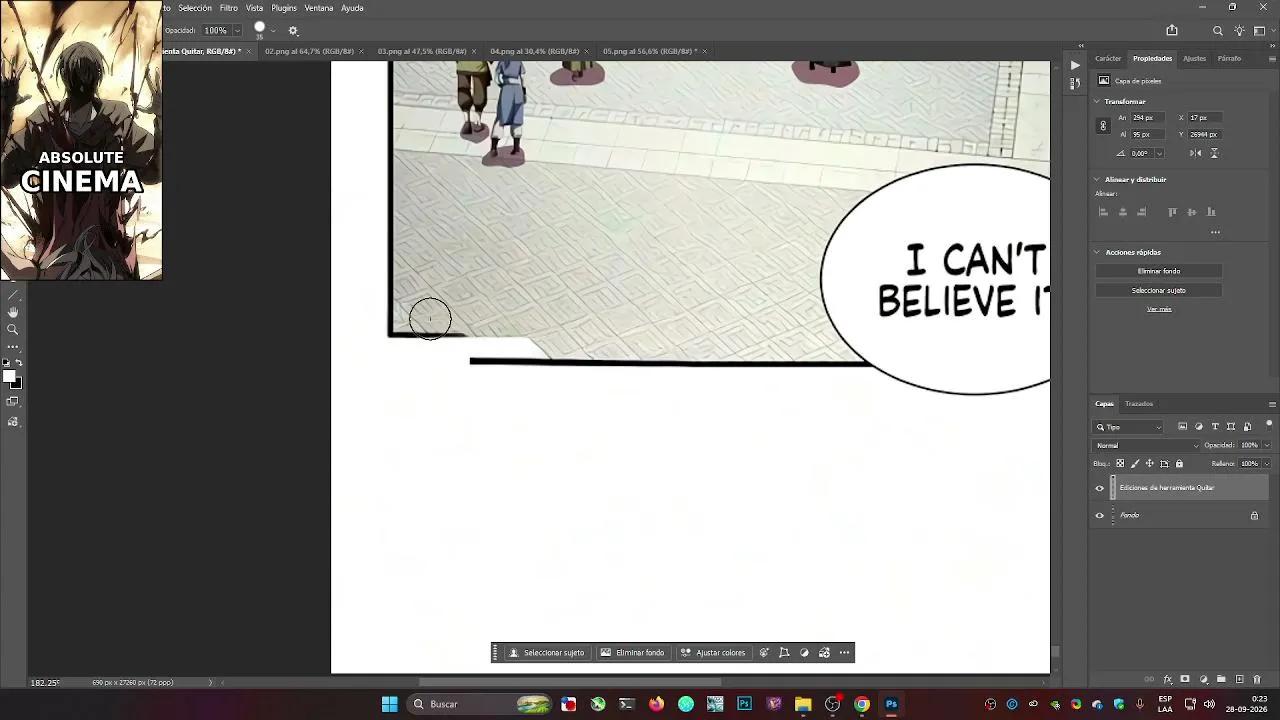
Task: Click the share icon in options bar
Action: click(x=1172, y=31)
